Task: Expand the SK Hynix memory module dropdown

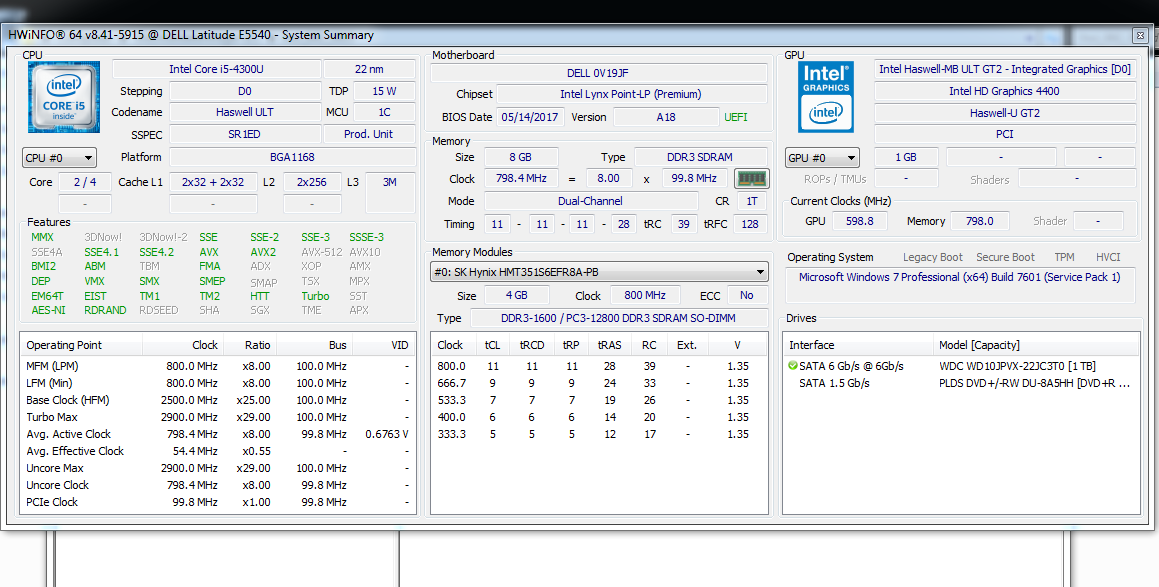Action: (x=599, y=272)
